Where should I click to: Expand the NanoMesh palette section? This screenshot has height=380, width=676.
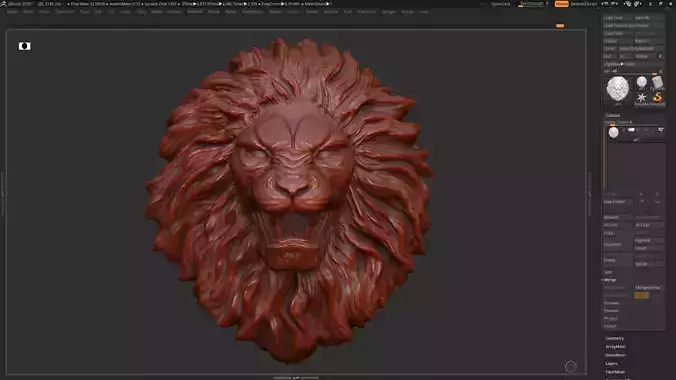(x=615, y=355)
